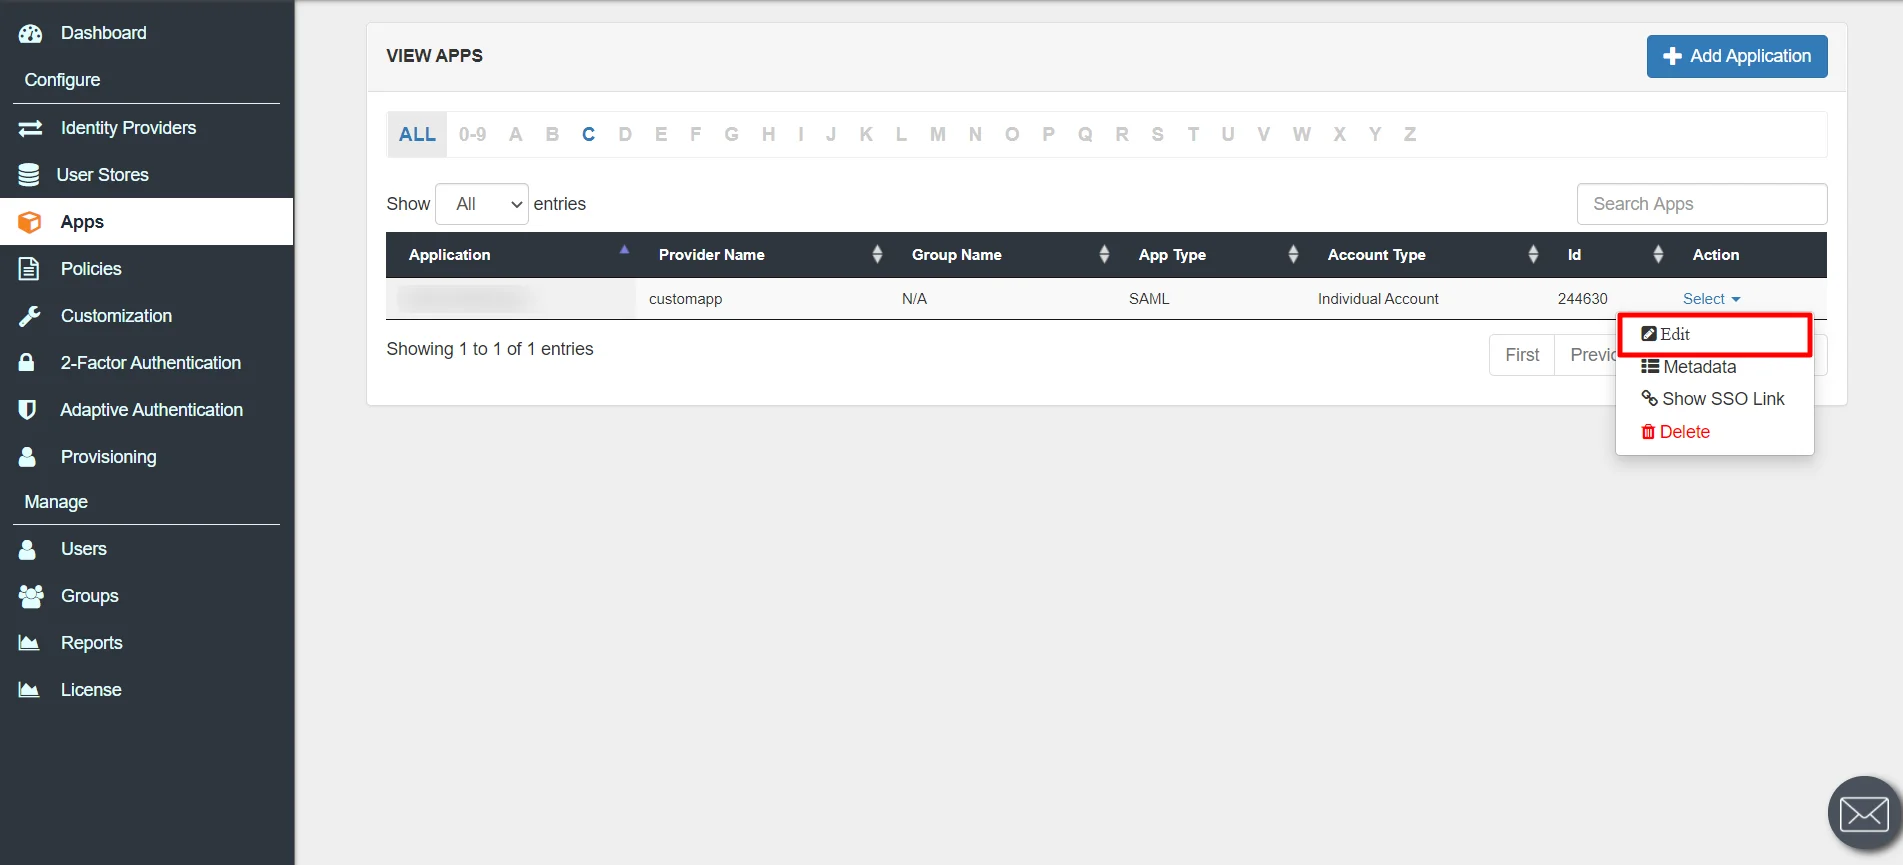Click the License chart icon
The width and height of the screenshot is (1903, 865).
(29, 690)
